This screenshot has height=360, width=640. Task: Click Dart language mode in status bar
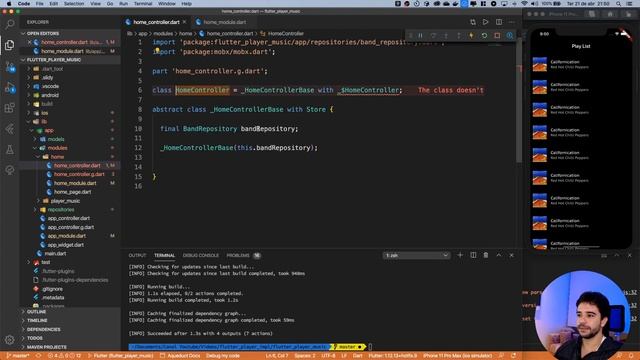tap(358, 356)
